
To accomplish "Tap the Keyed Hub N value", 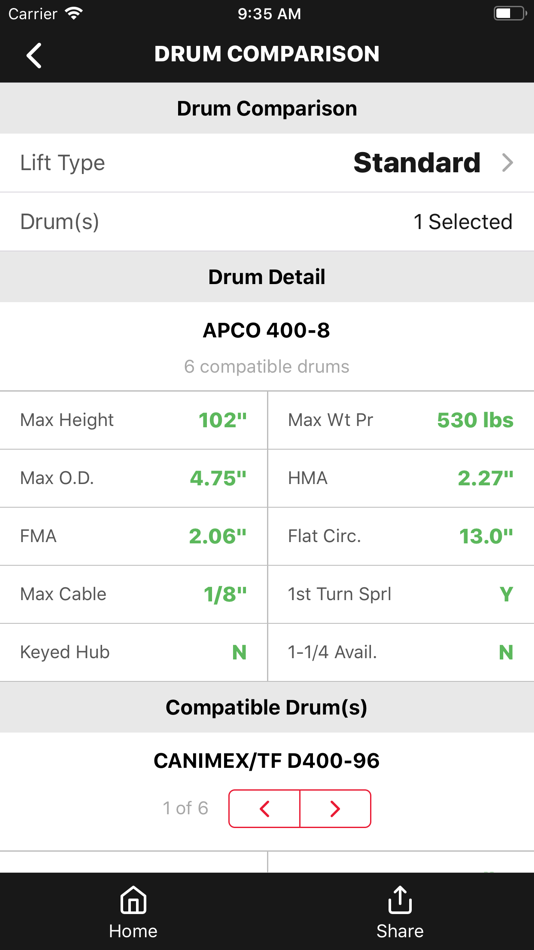I will pyautogui.click(x=239, y=653).
